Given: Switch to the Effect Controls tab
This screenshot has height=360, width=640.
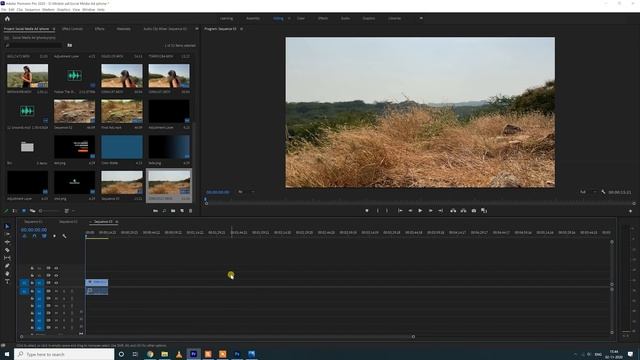Looking at the screenshot, I should 72,29.
